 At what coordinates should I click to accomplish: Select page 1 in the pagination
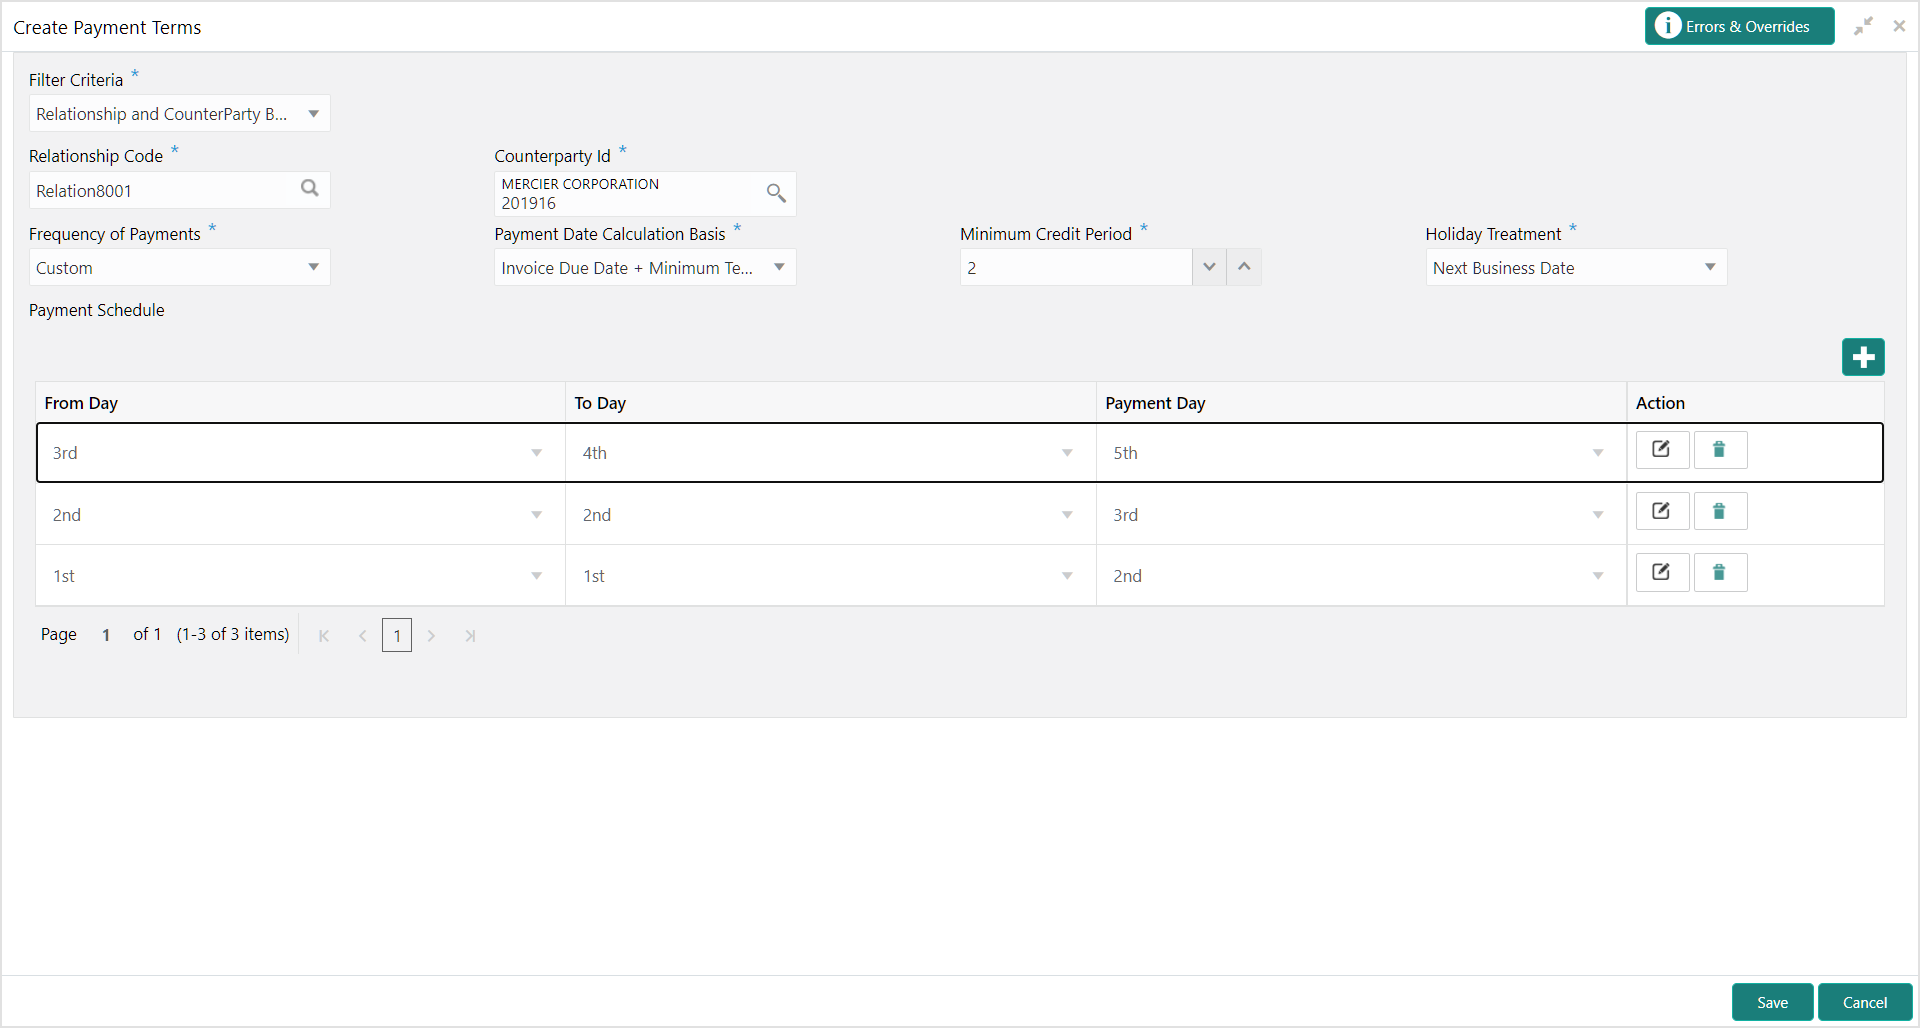397,636
